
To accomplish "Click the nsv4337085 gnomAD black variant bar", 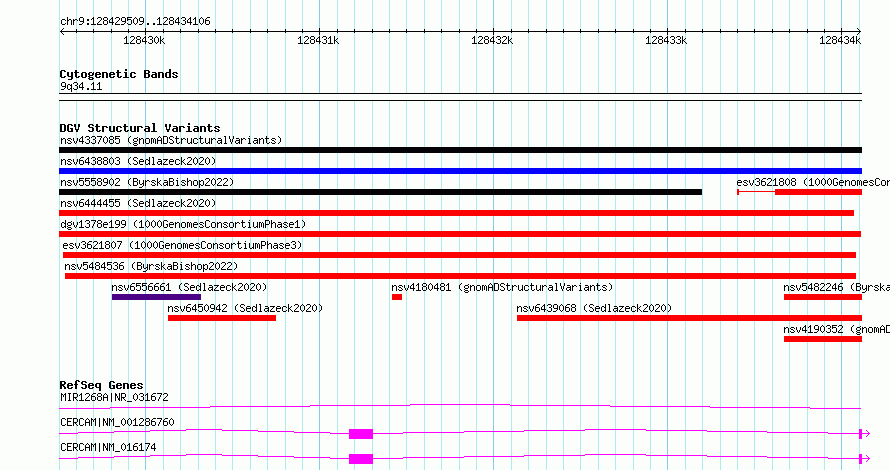I will (x=460, y=150).
